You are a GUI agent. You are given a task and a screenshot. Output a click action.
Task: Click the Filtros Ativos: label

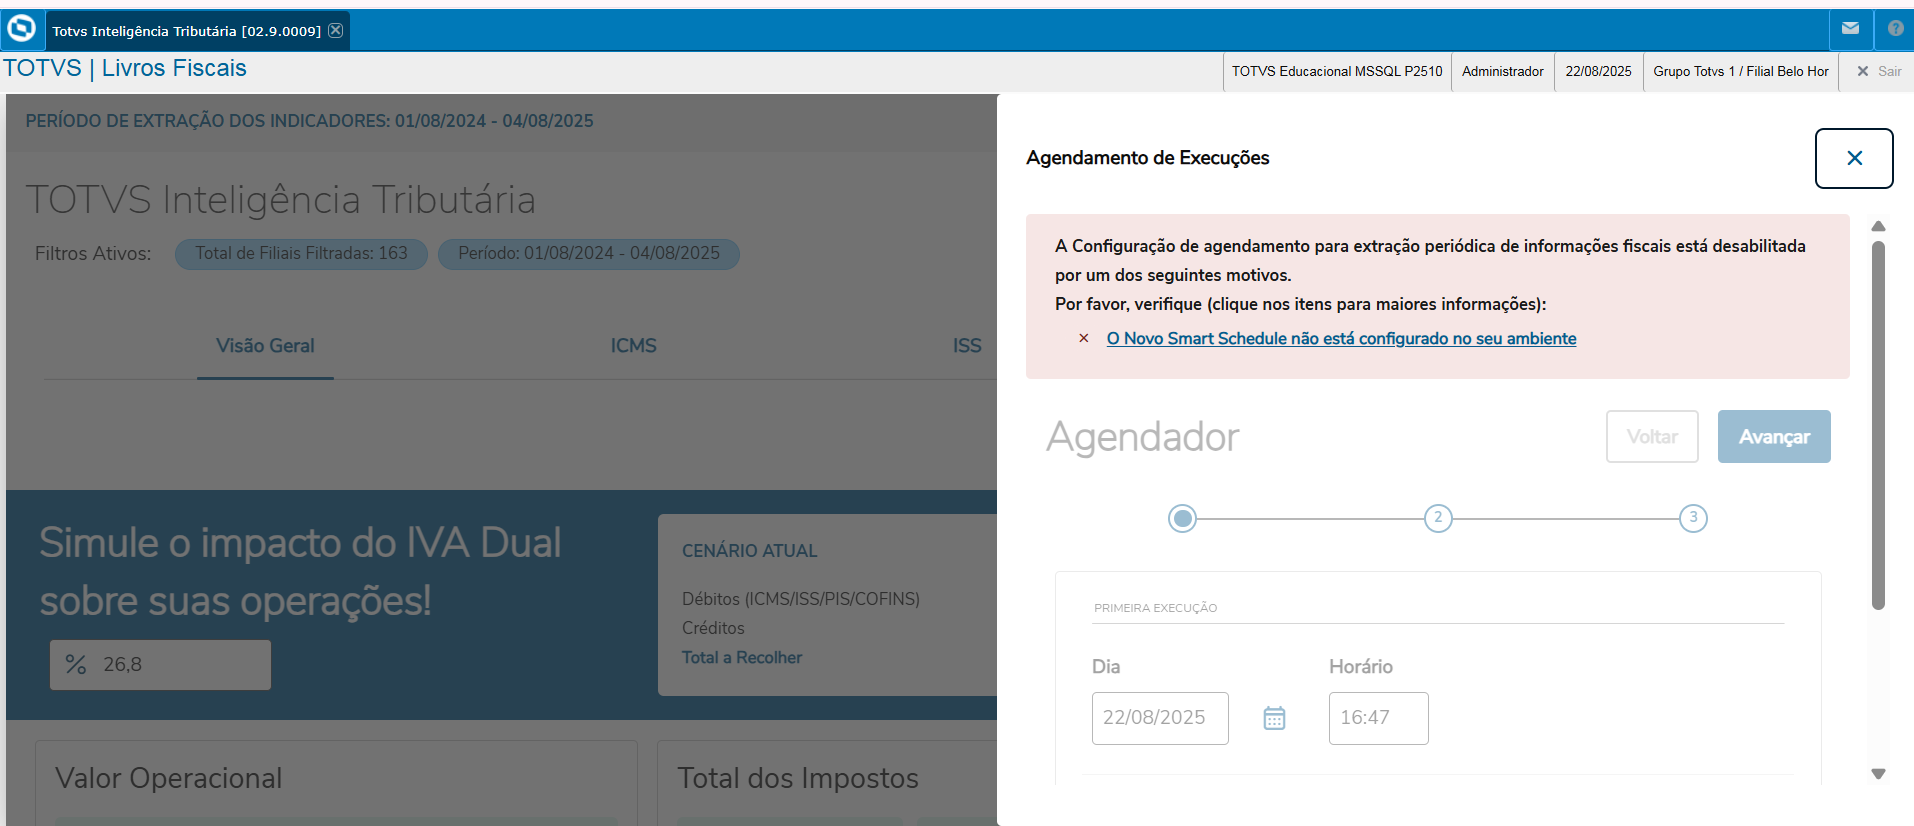point(93,254)
